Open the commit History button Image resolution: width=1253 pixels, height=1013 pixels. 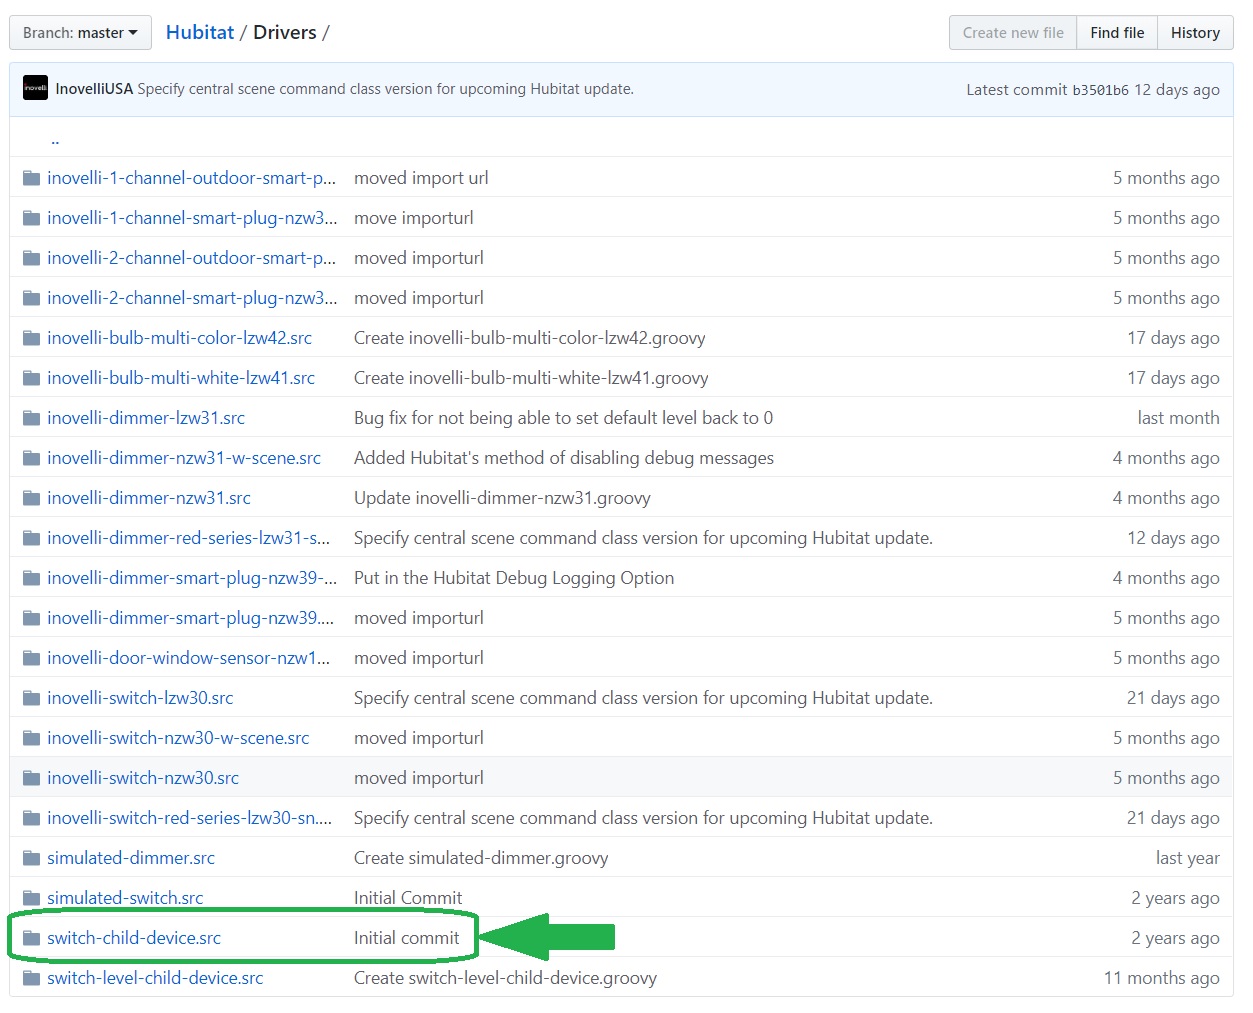coord(1195,33)
